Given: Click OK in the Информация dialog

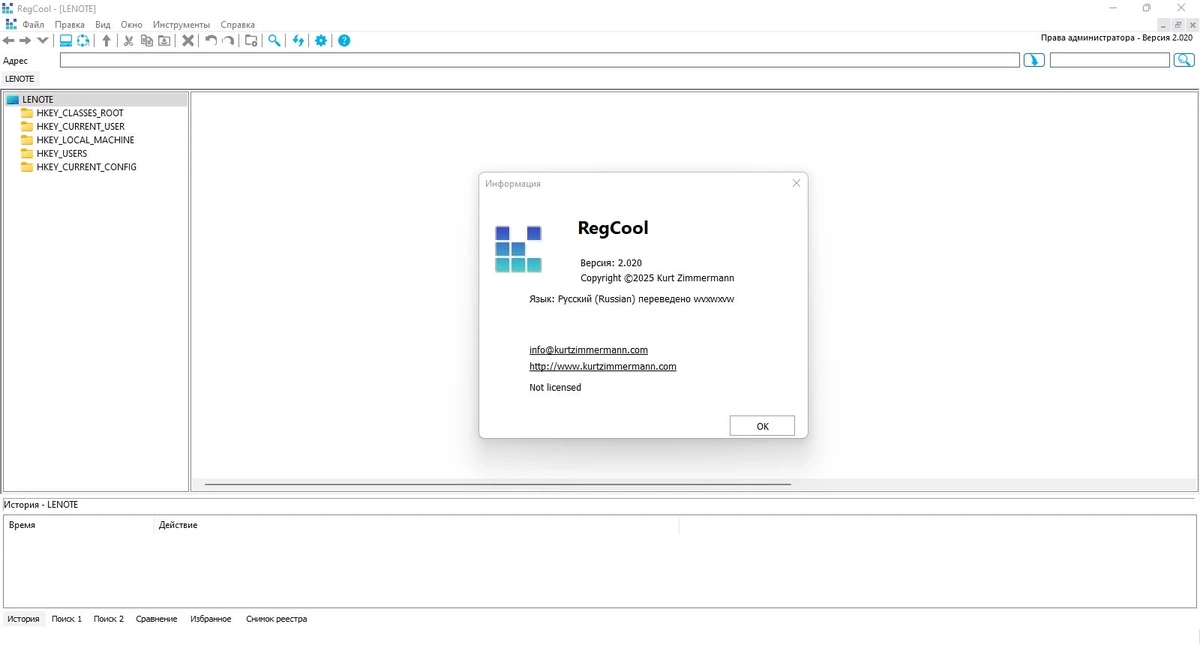Looking at the screenshot, I should [762, 426].
